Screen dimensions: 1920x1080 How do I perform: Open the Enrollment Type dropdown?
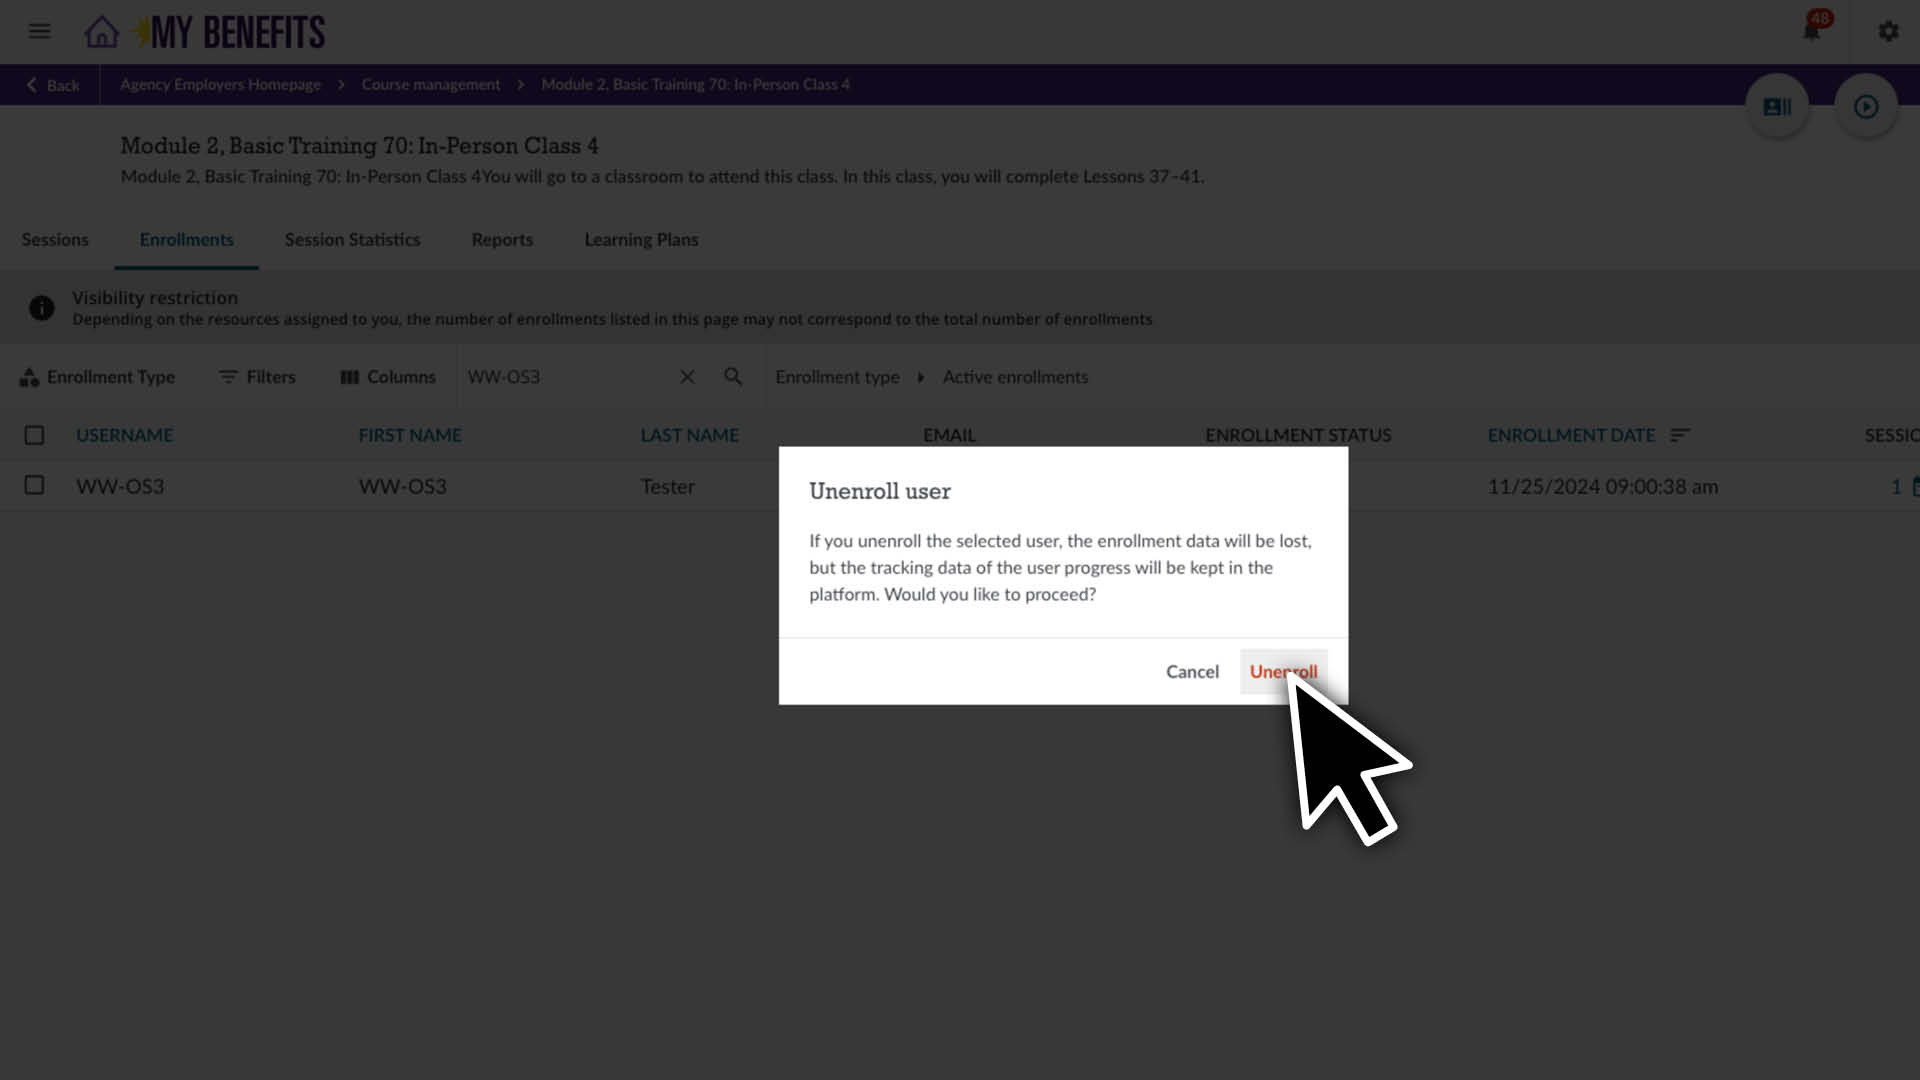click(97, 377)
